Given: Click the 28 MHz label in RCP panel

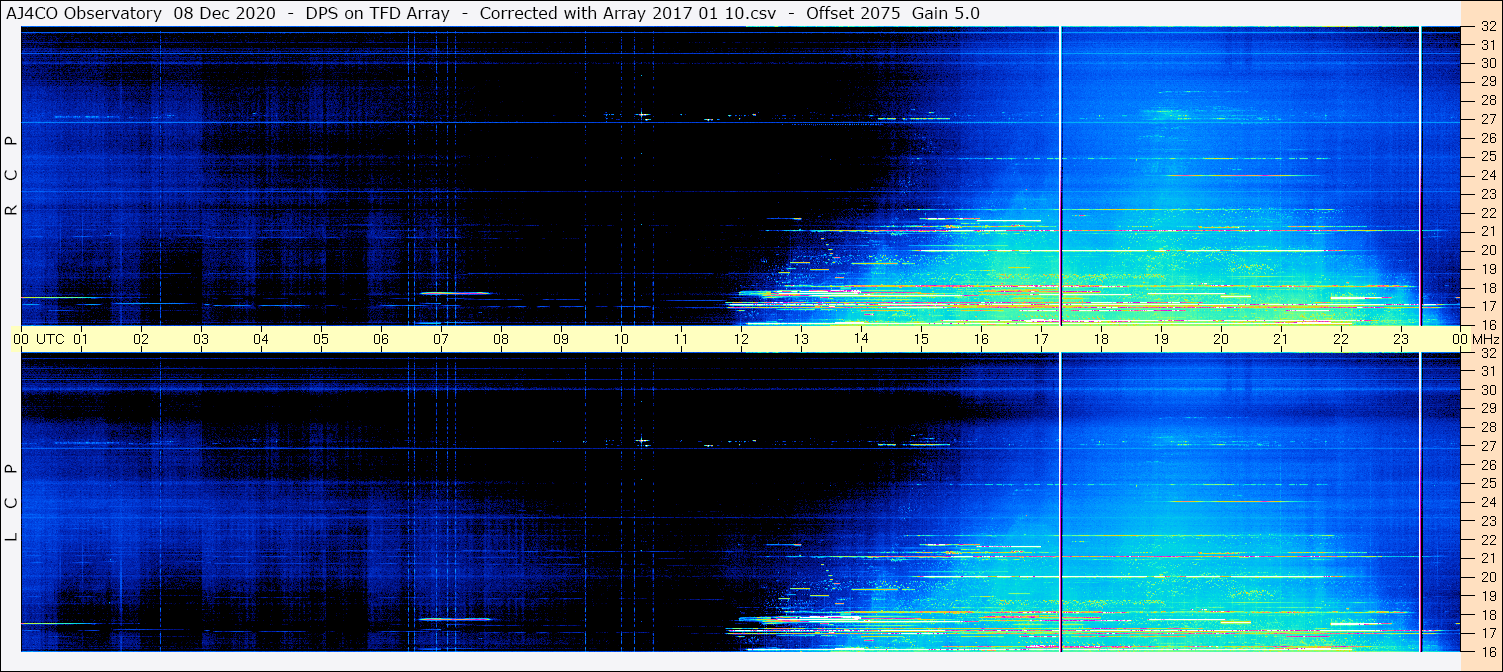Looking at the screenshot, I should pyautogui.click(x=1487, y=100).
